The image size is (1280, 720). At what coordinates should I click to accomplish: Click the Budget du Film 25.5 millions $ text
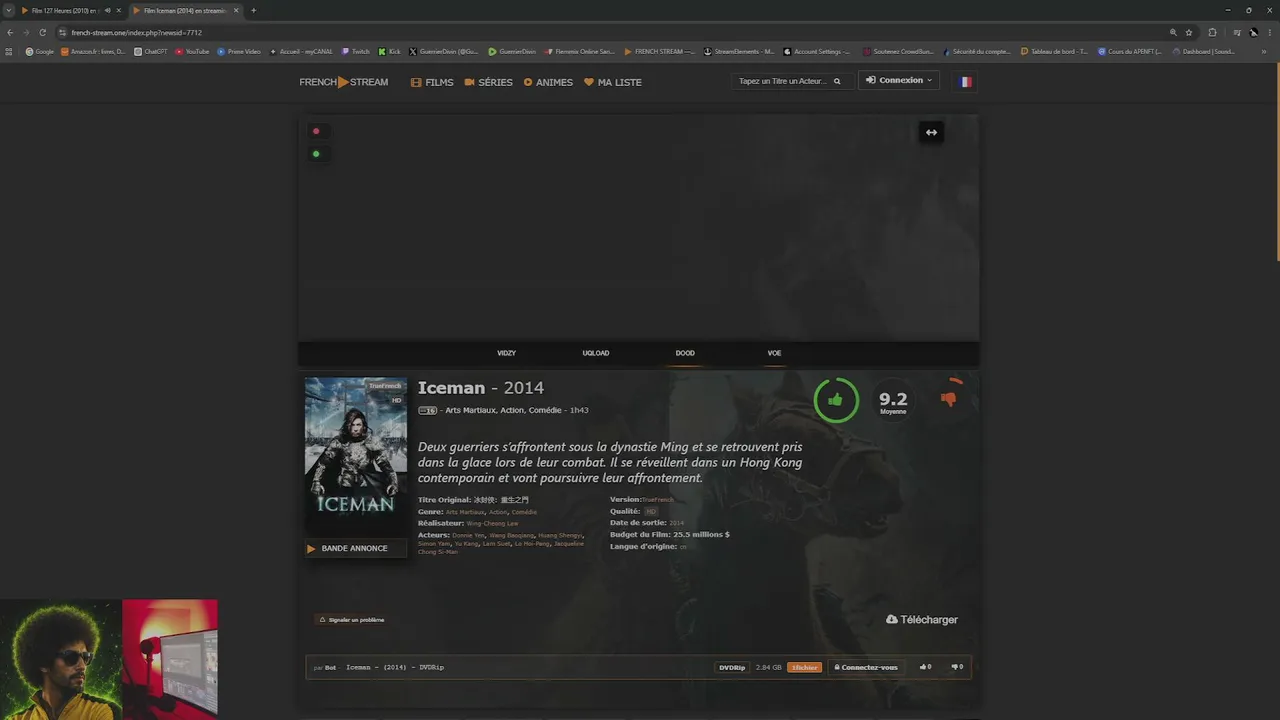click(670, 535)
